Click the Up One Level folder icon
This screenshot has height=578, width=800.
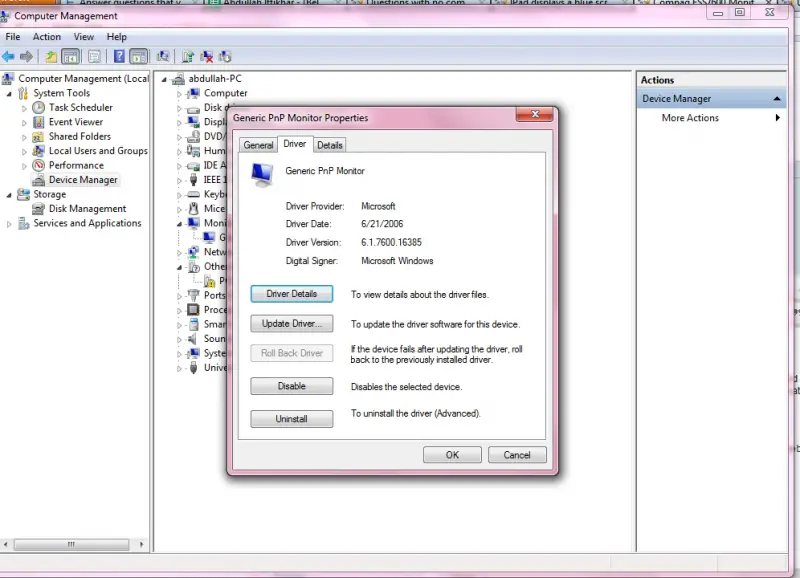(x=51, y=57)
